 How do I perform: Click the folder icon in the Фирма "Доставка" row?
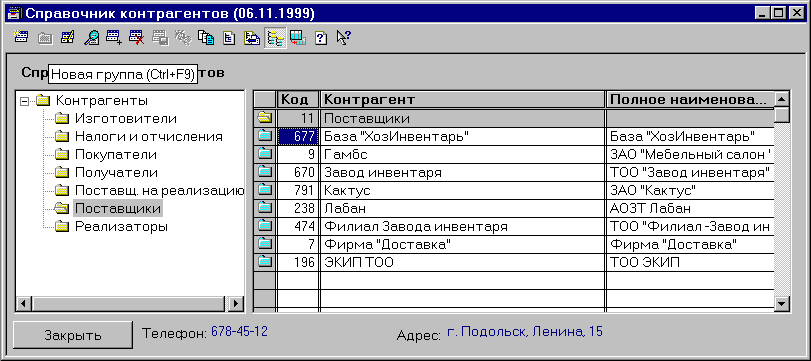click(x=265, y=244)
